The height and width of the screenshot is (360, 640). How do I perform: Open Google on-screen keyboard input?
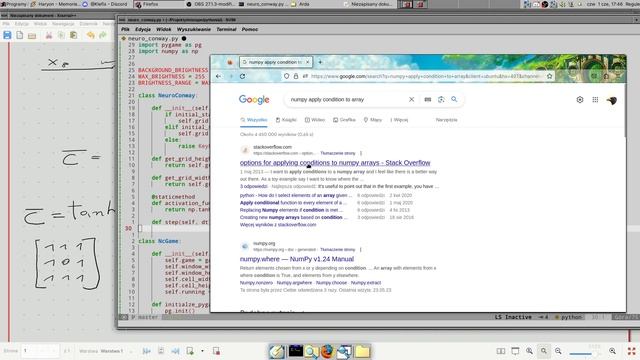coord(427,100)
